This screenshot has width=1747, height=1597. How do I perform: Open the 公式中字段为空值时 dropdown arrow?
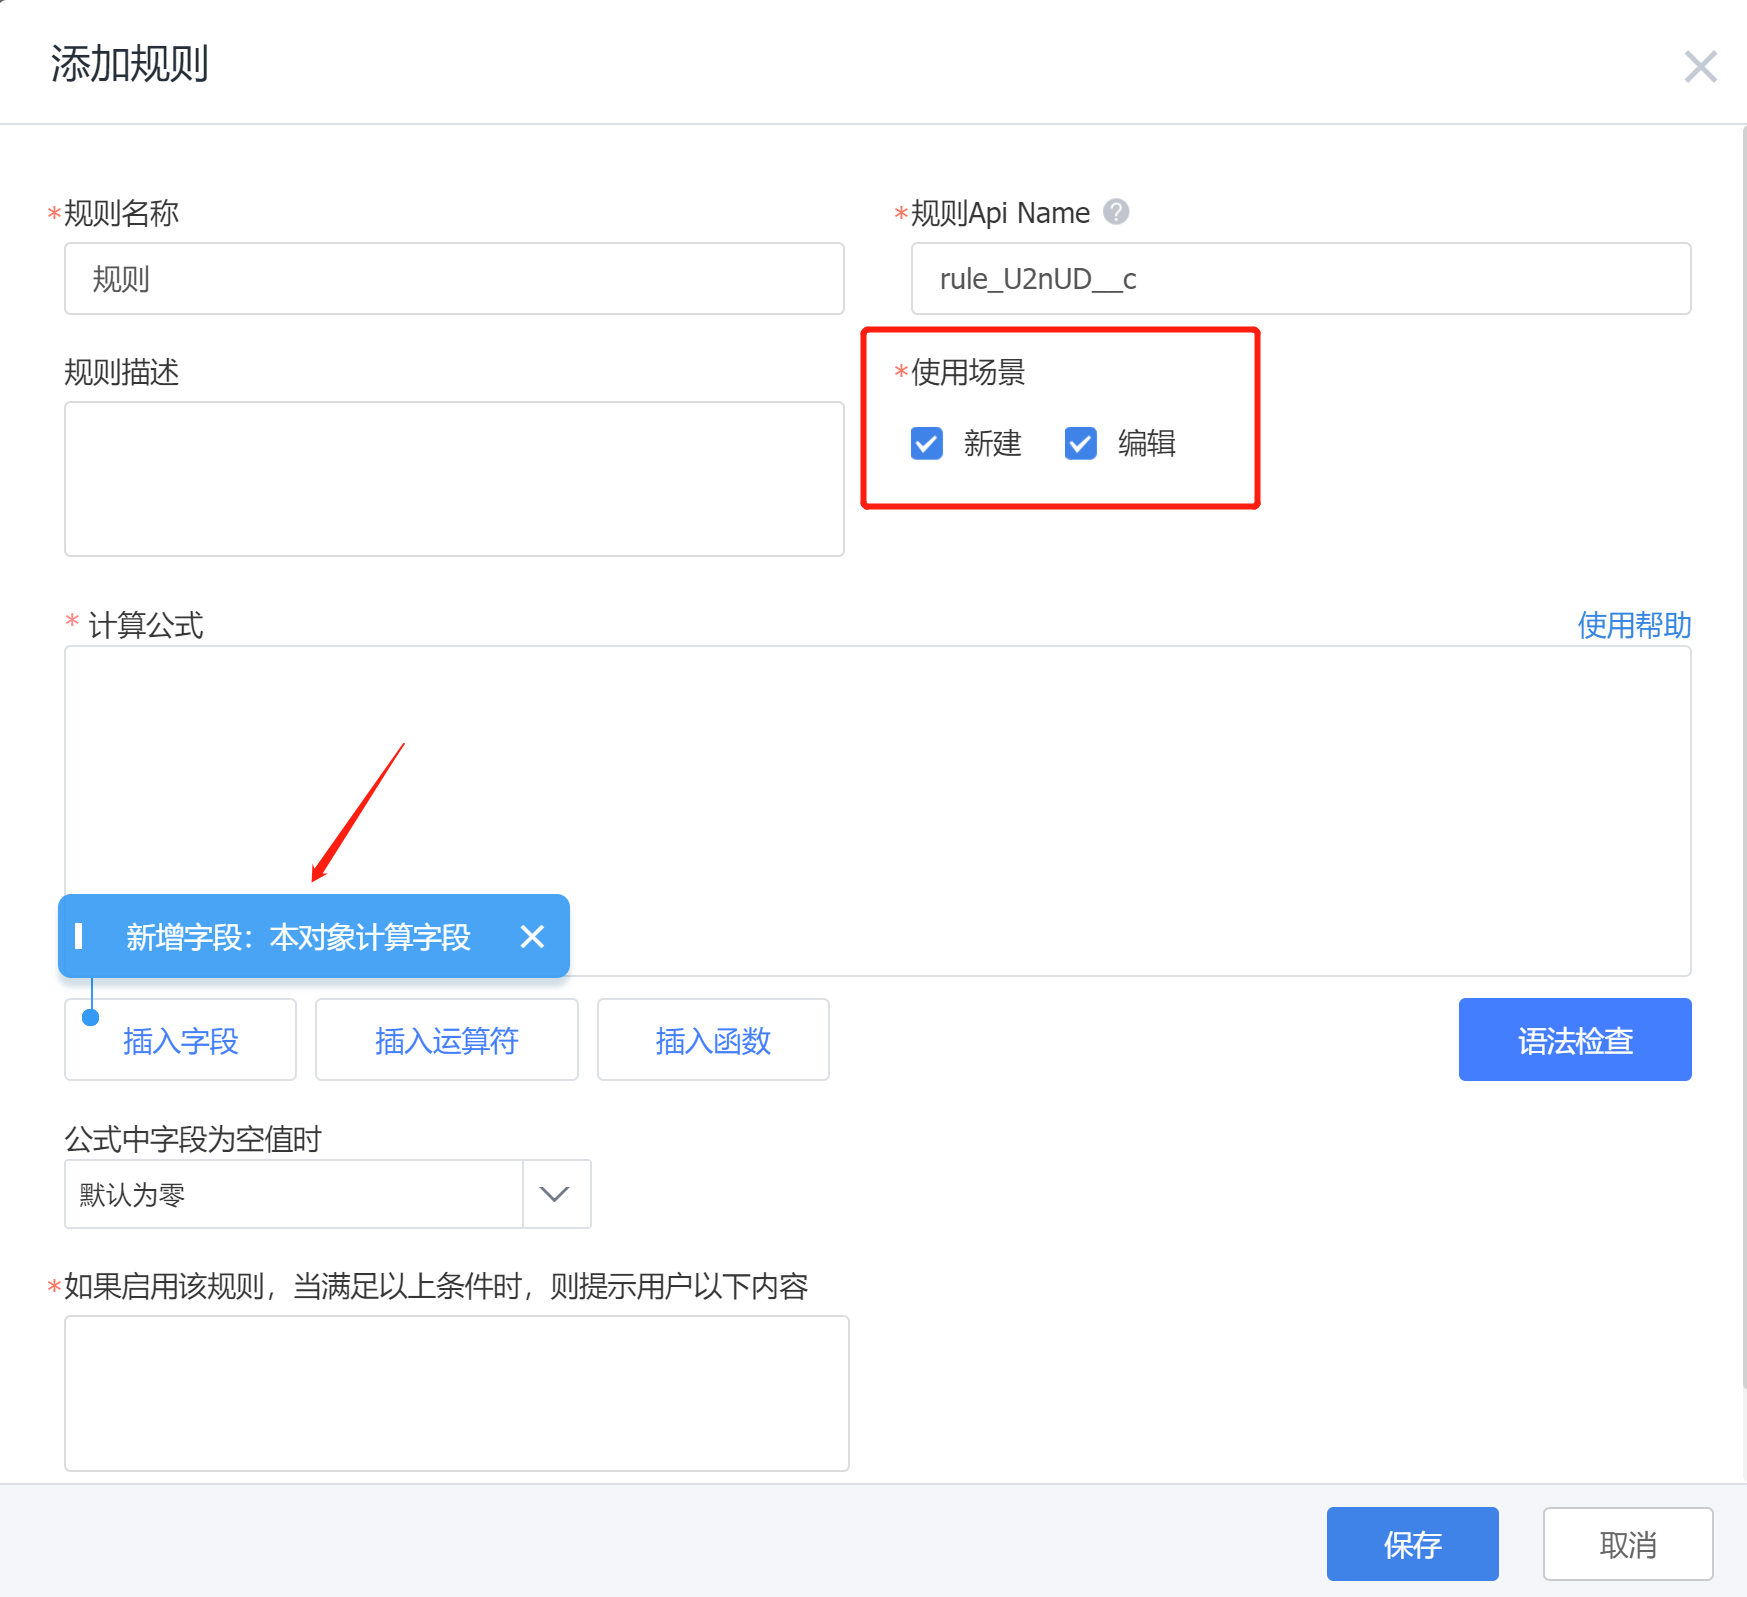(555, 1194)
